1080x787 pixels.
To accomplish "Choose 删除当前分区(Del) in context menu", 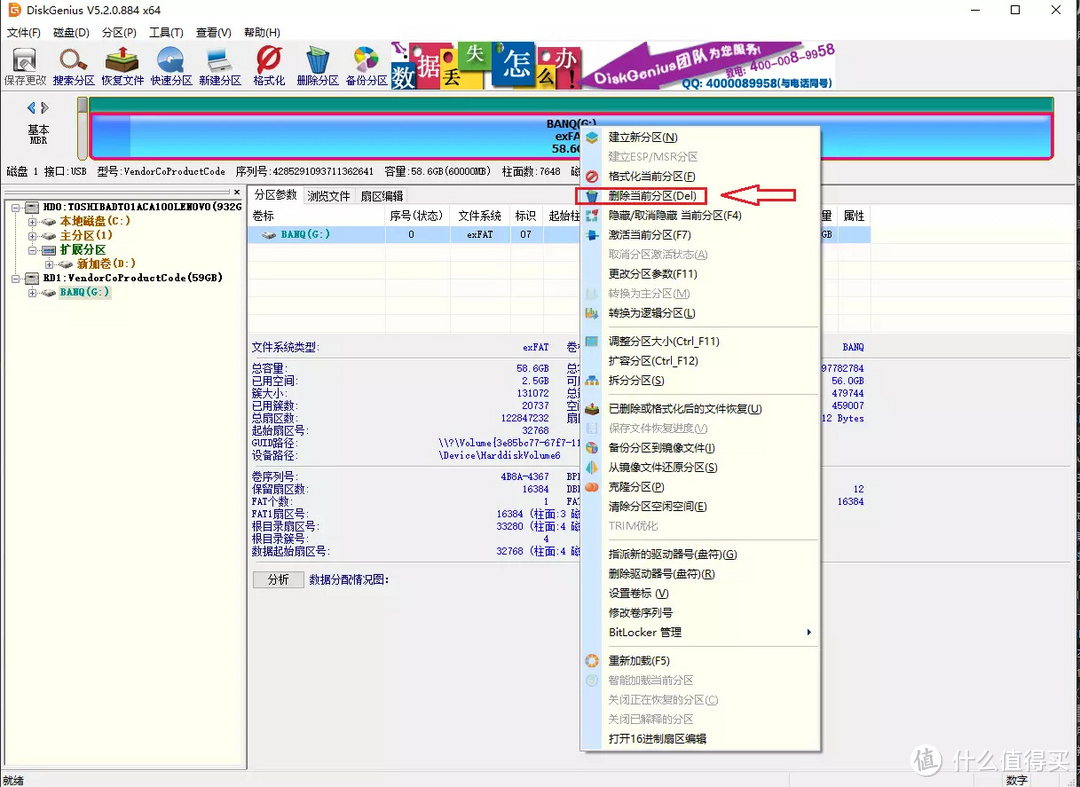I will [700, 196].
